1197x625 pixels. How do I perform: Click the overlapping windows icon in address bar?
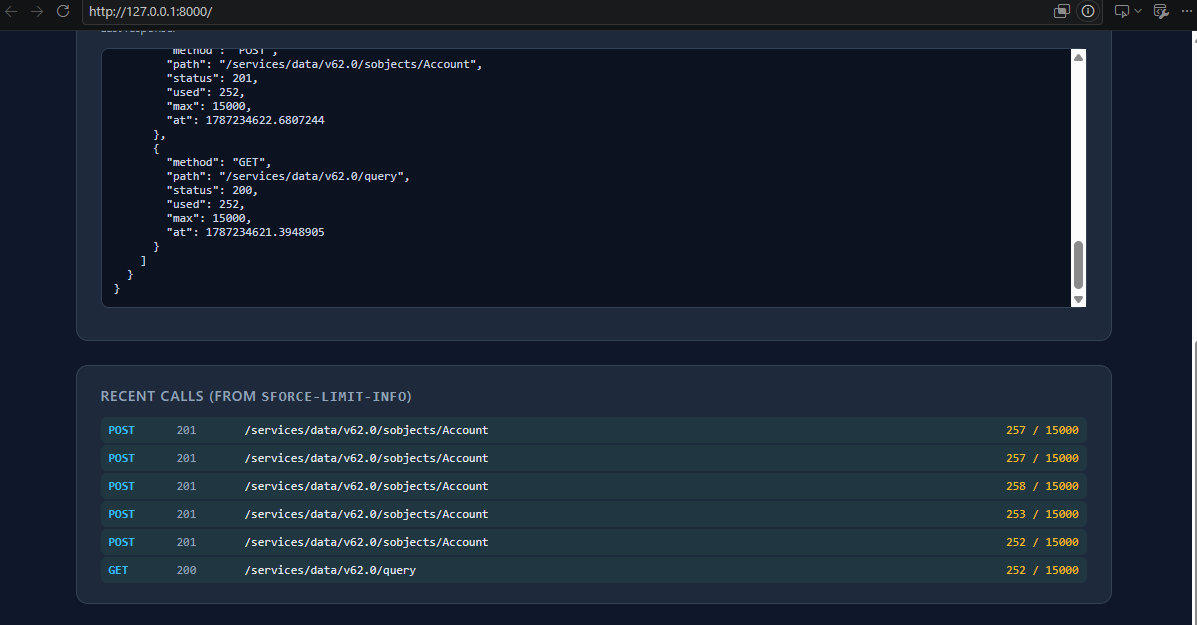tap(1062, 11)
